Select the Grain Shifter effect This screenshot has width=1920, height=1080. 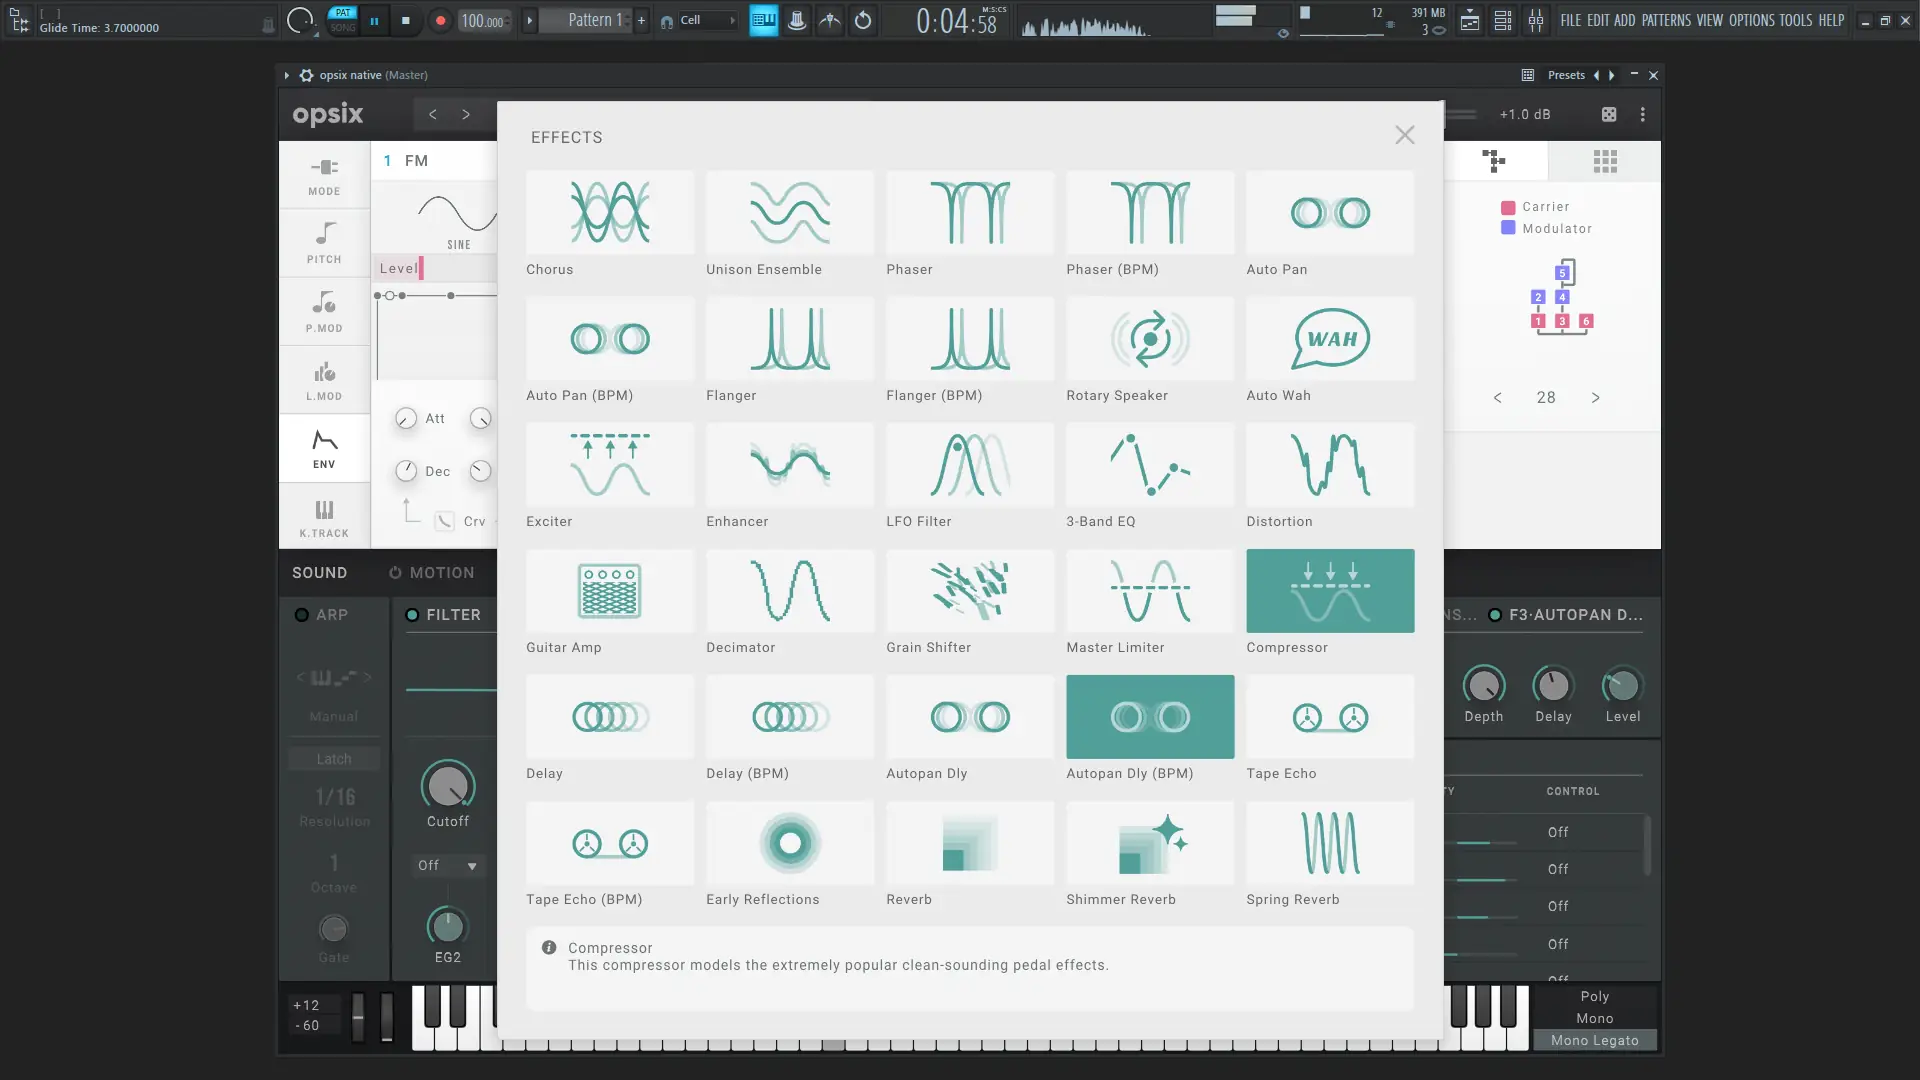tap(969, 590)
